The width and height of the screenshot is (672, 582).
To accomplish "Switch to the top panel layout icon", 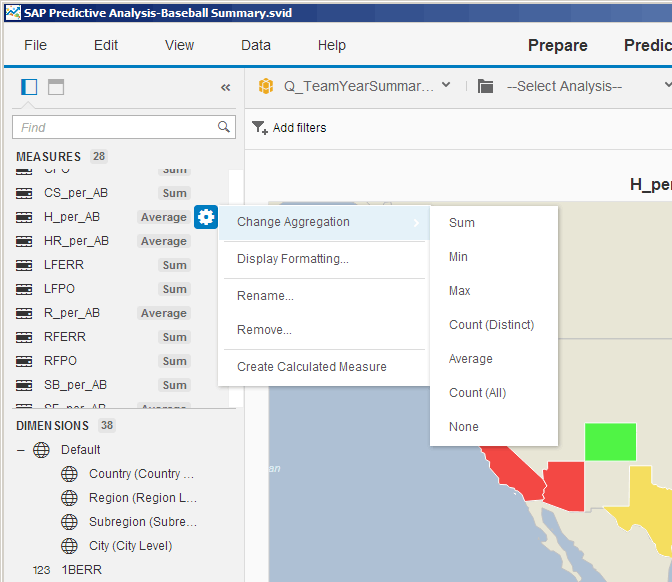I will [x=56, y=87].
